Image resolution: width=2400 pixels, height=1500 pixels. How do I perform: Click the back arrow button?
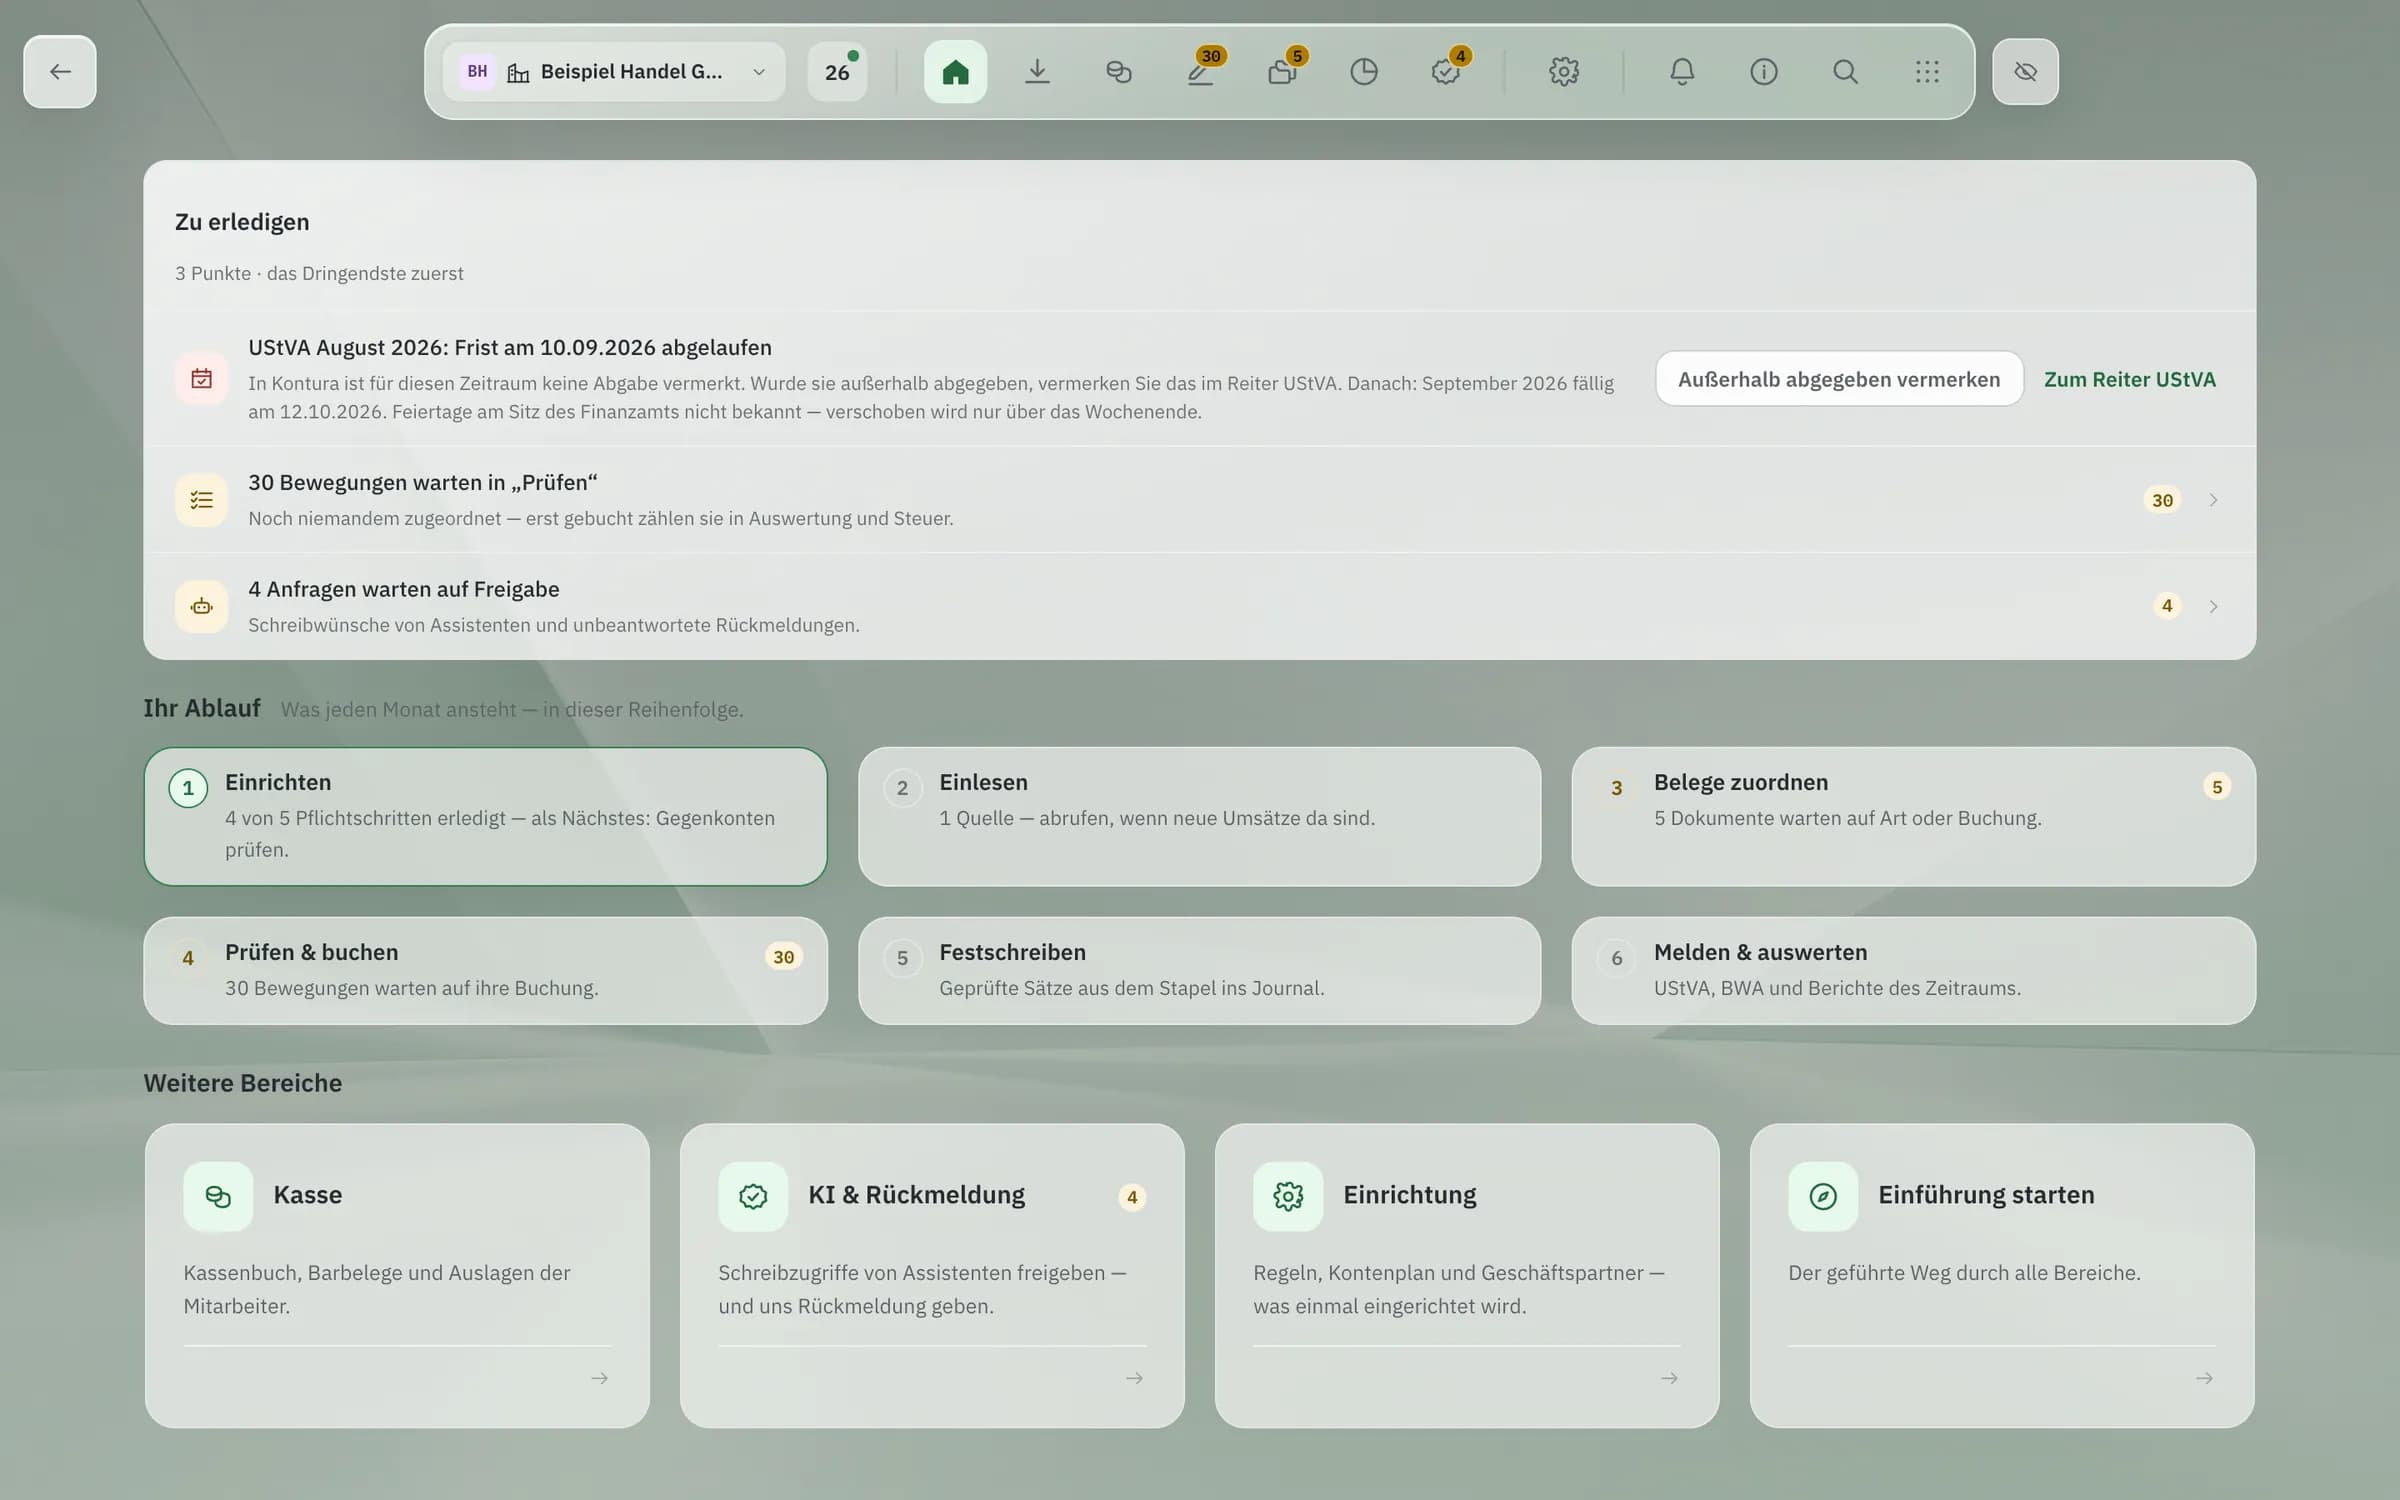60,72
